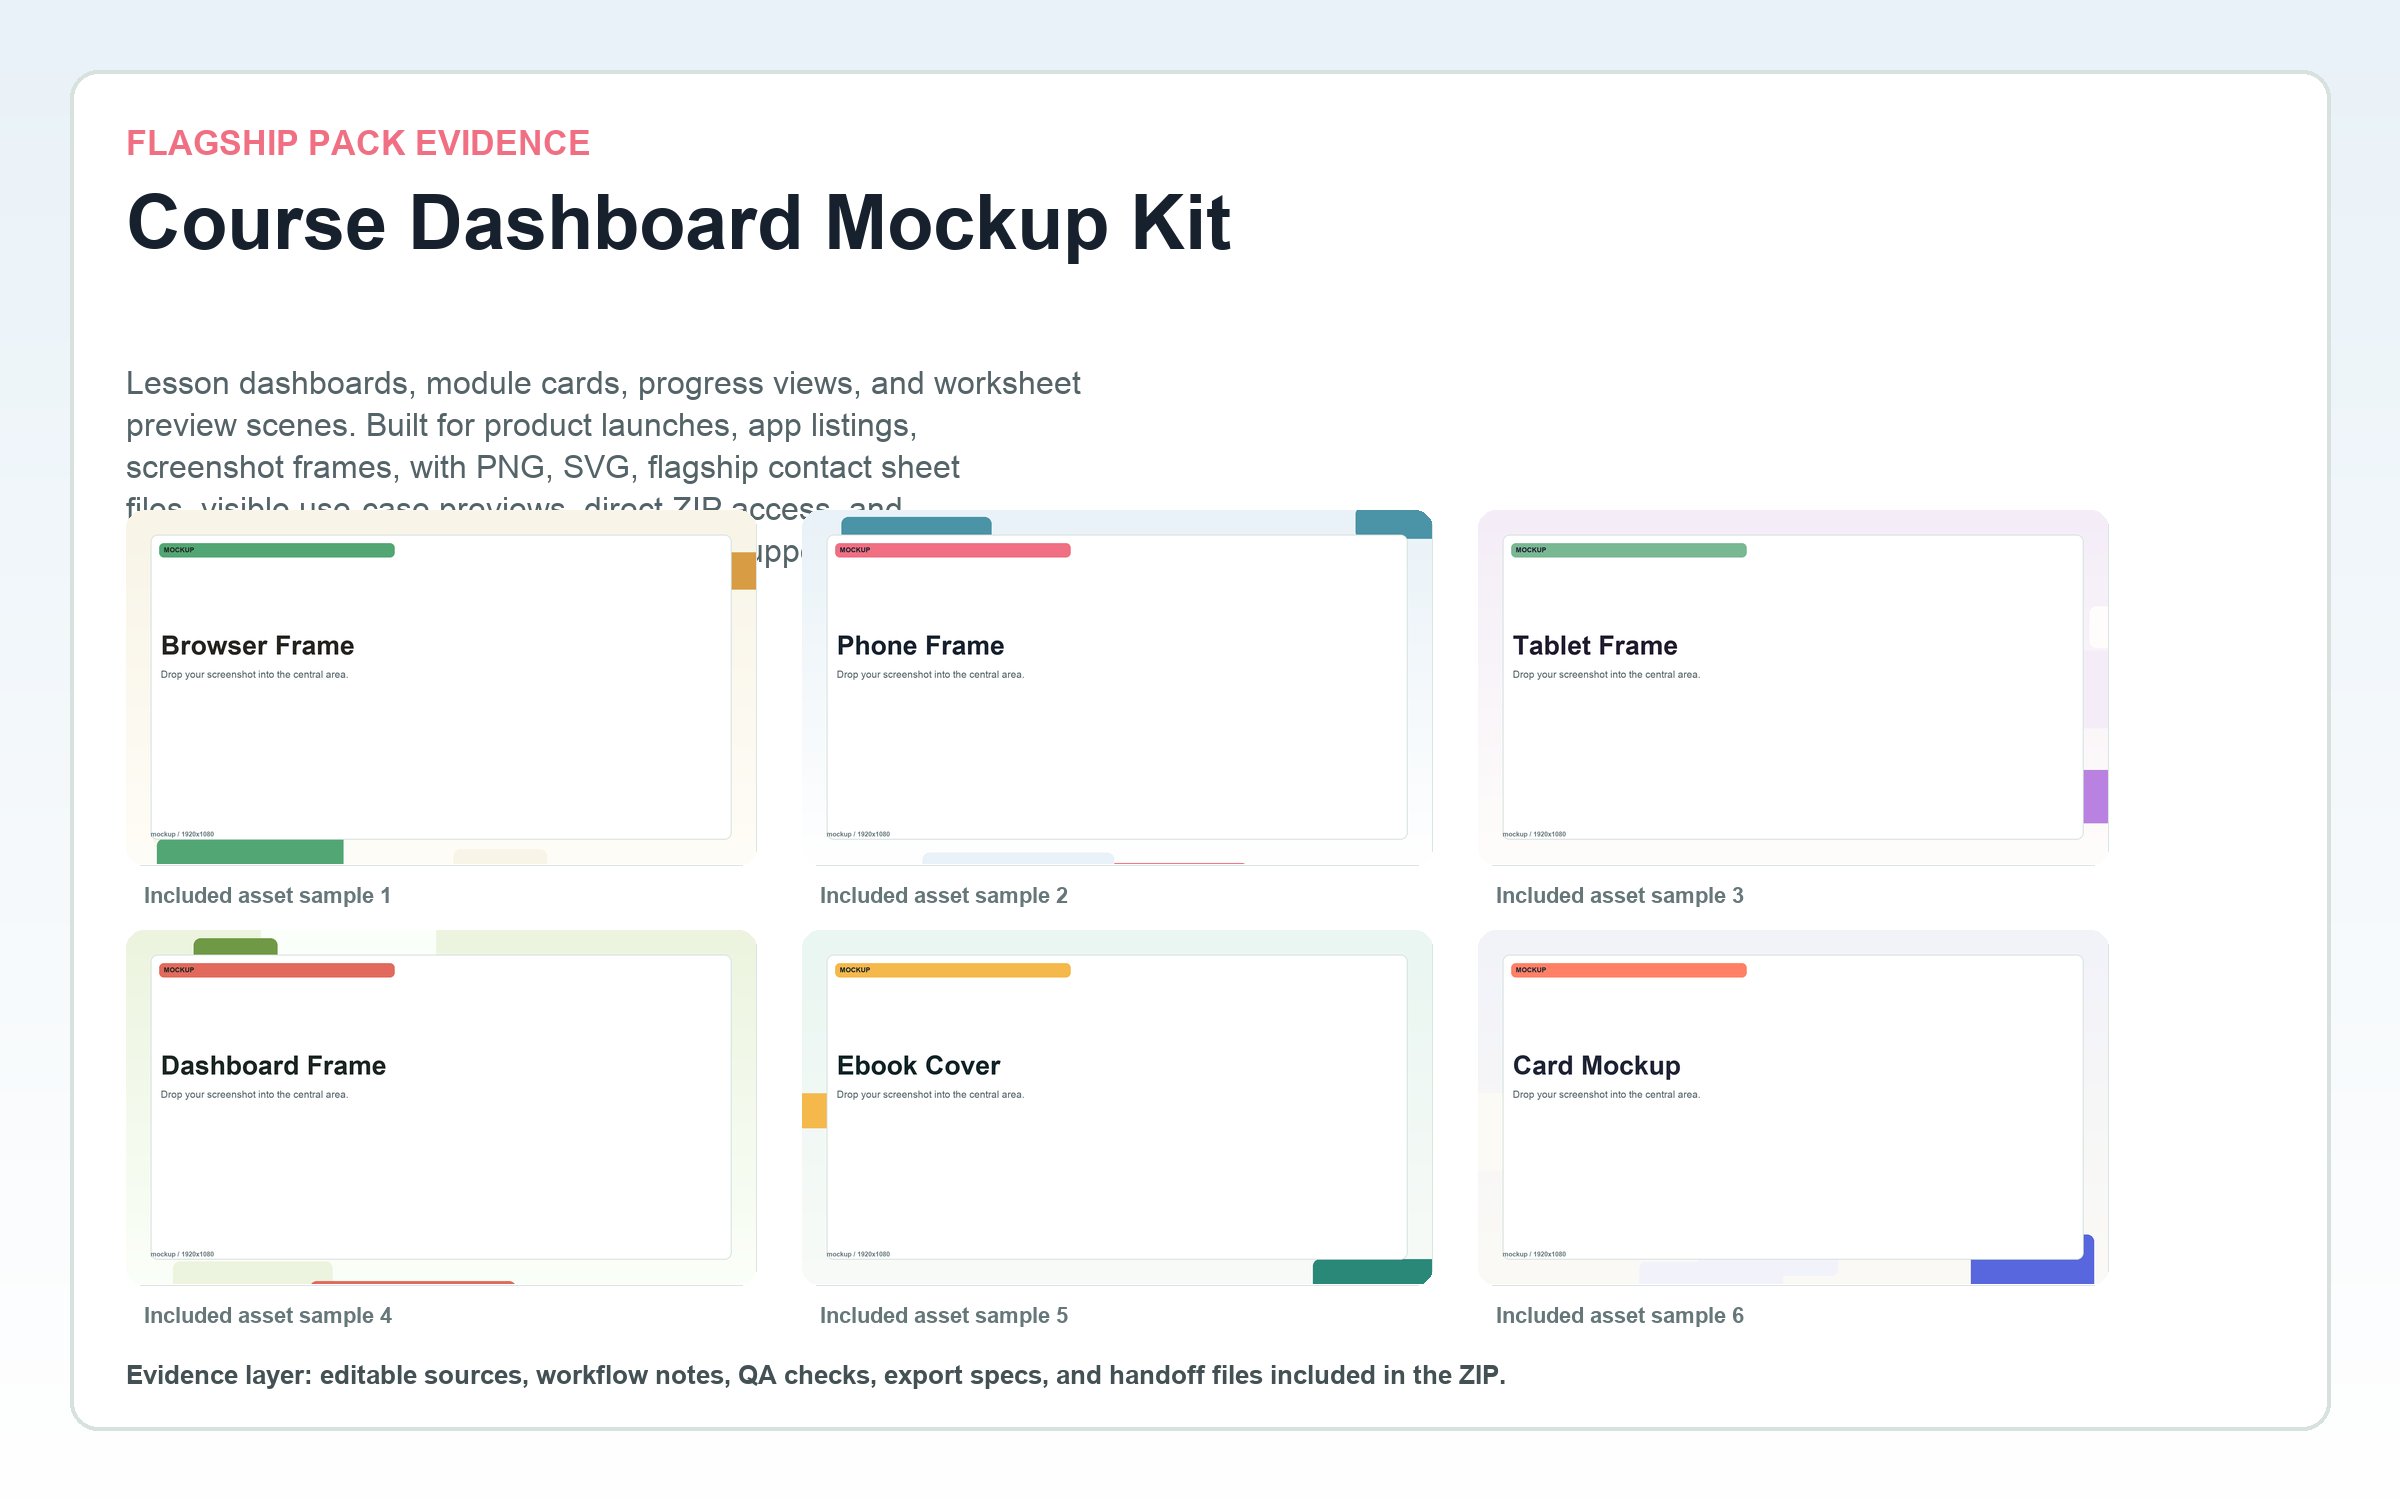Image resolution: width=2400 pixels, height=1500 pixels.
Task: Click the coral MOCKUP badge in Card Mockup
Action: (1629, 970)
